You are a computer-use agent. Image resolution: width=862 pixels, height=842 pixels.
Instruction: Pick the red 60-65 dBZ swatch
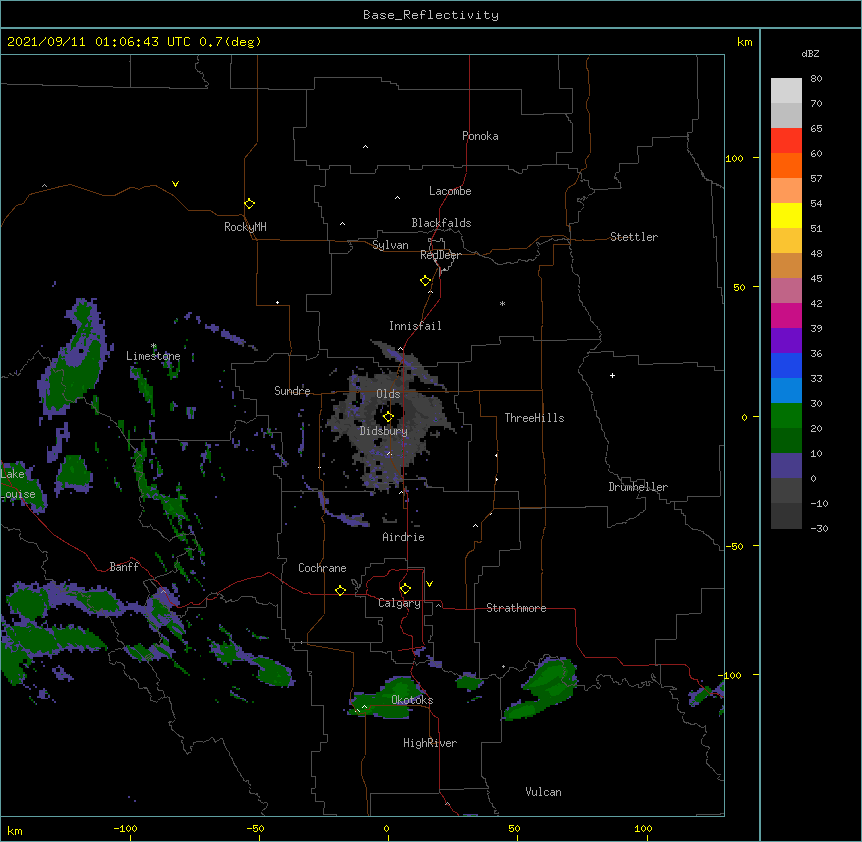pos(786,141)
